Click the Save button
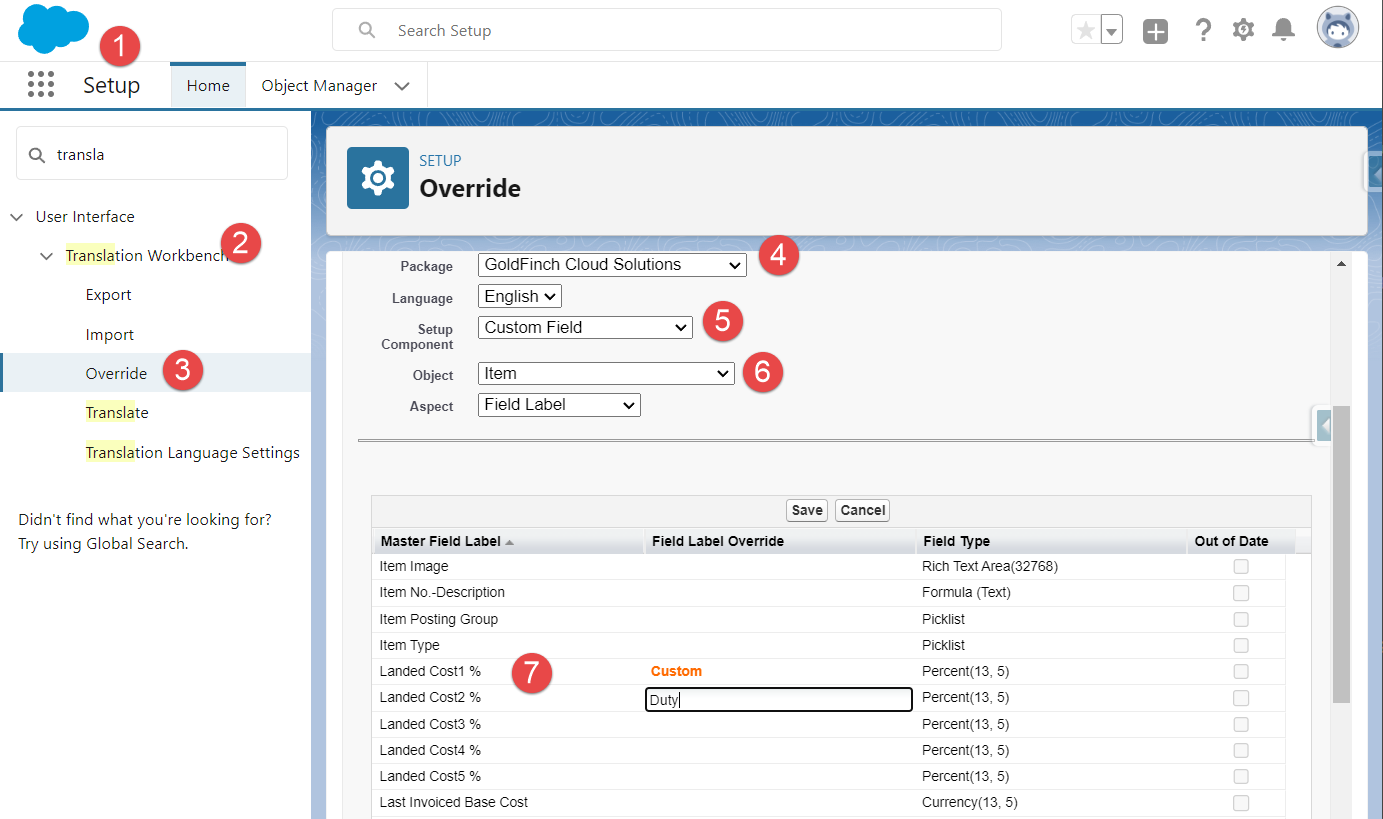Screen dimensions: 1383x819 point(807,510)
